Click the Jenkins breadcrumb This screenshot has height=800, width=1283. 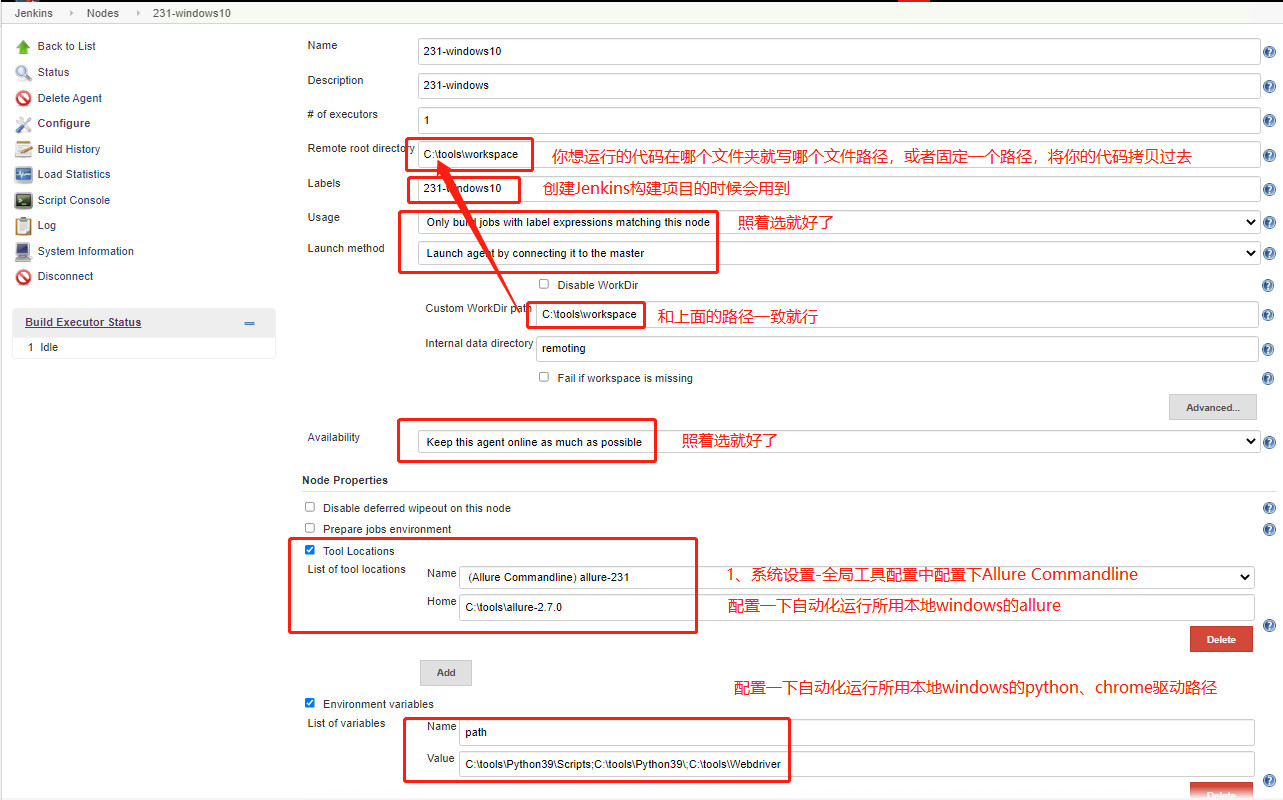[34, 13]
